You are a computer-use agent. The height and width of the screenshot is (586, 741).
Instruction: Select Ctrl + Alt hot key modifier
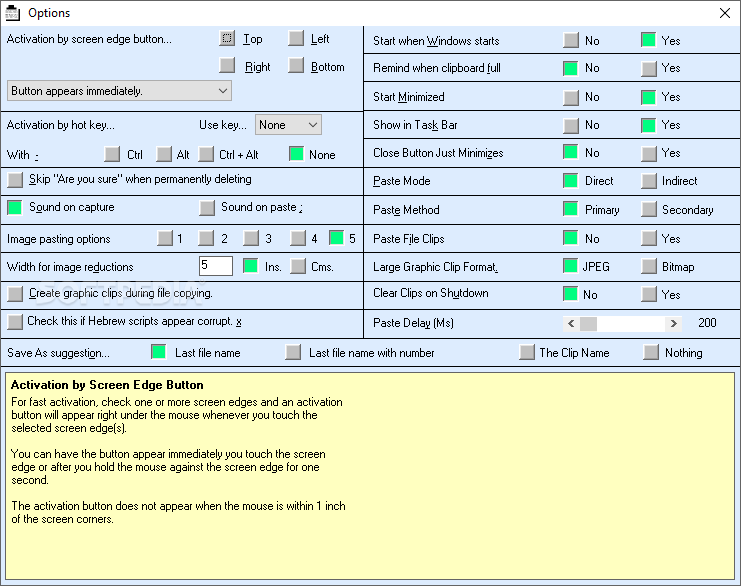[206, 154]
